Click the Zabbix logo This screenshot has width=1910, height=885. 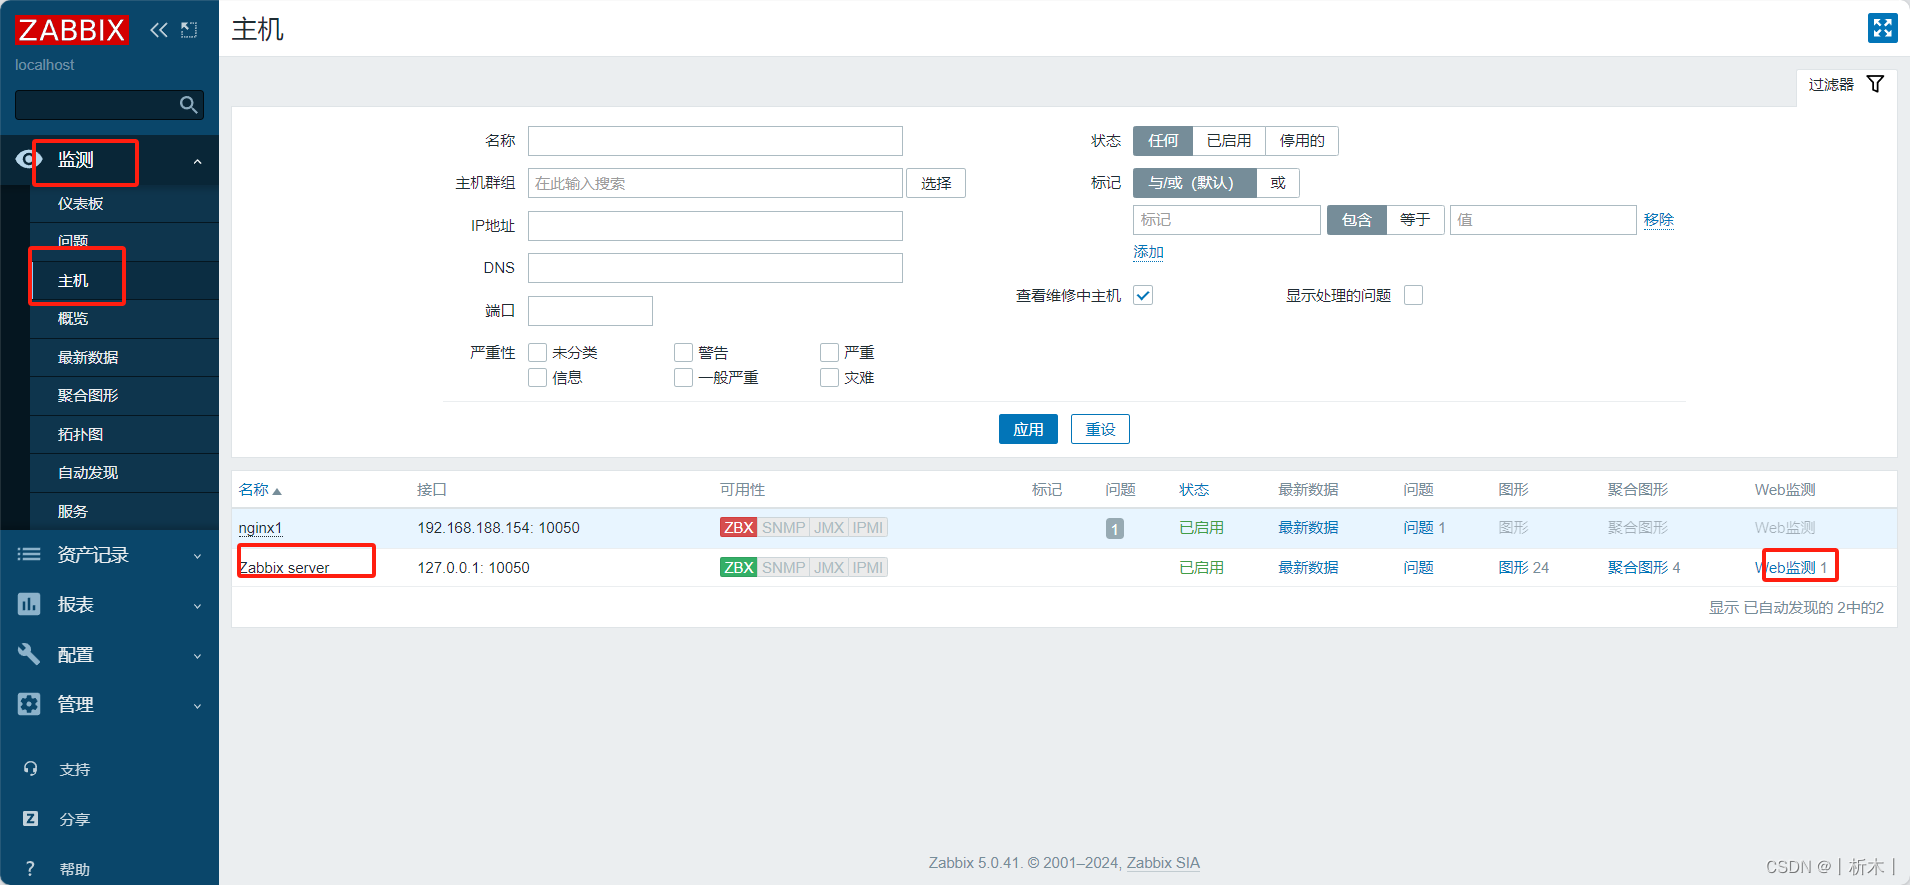point(72,30)
